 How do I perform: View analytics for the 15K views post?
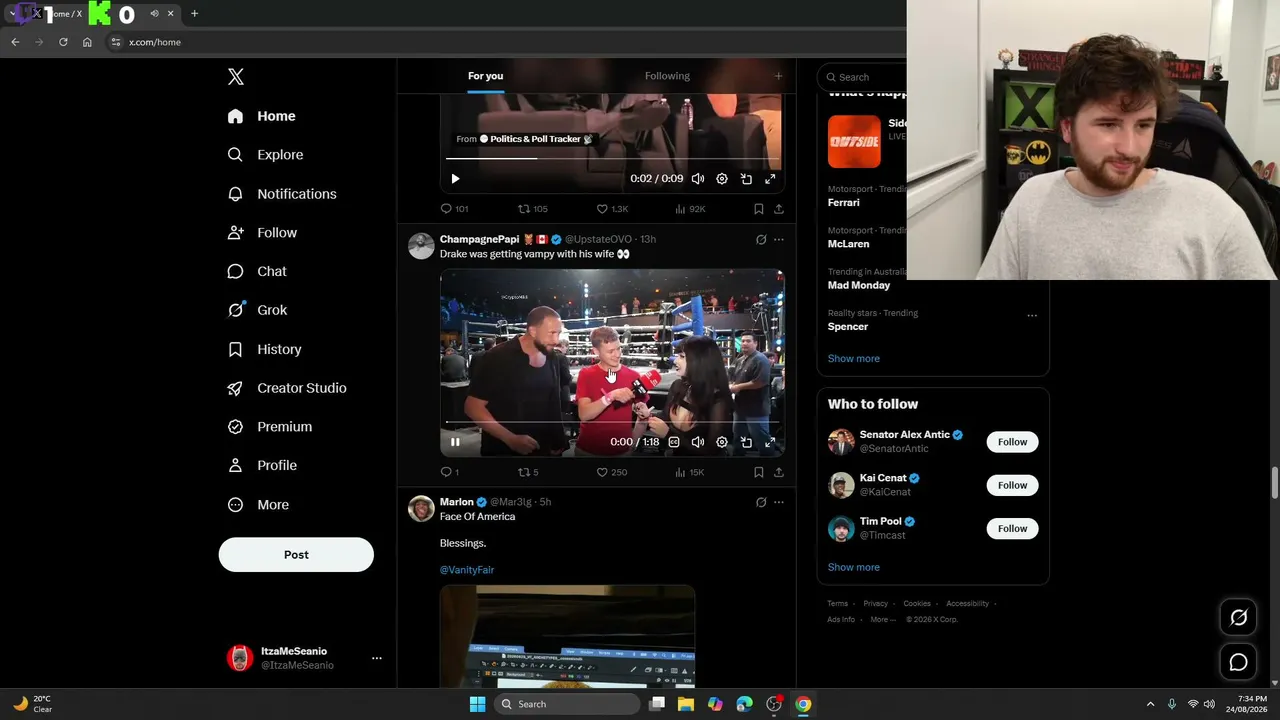coord(689,472)
